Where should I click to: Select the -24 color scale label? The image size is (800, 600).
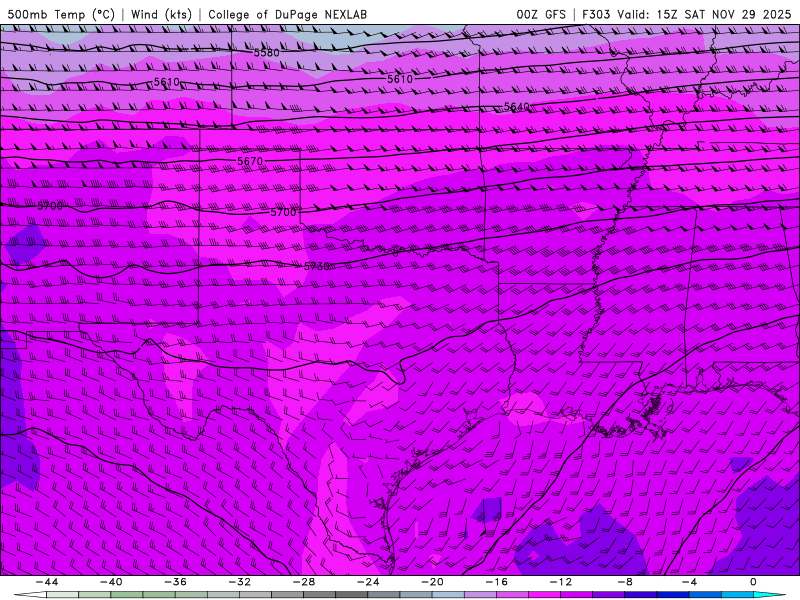pyautogui.click(x=368, y=582)
